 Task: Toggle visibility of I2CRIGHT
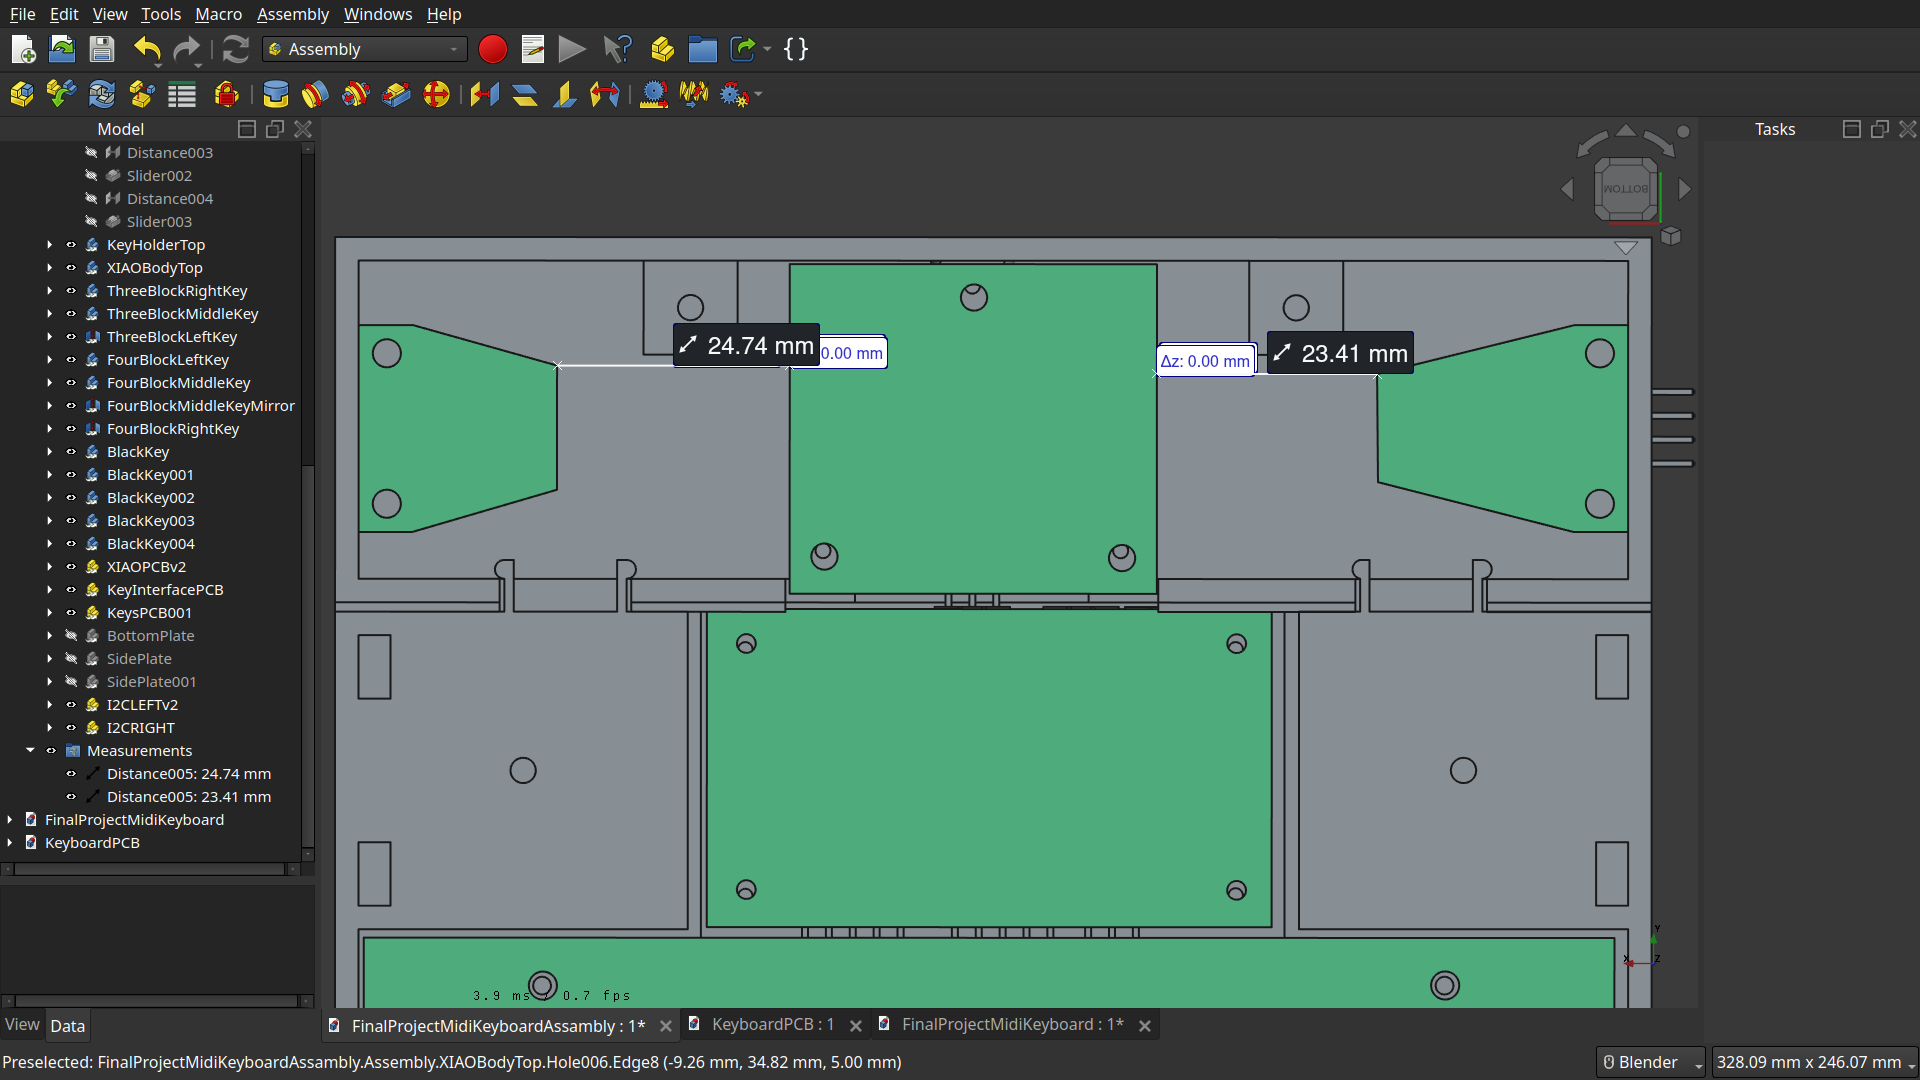click(71, 728)
